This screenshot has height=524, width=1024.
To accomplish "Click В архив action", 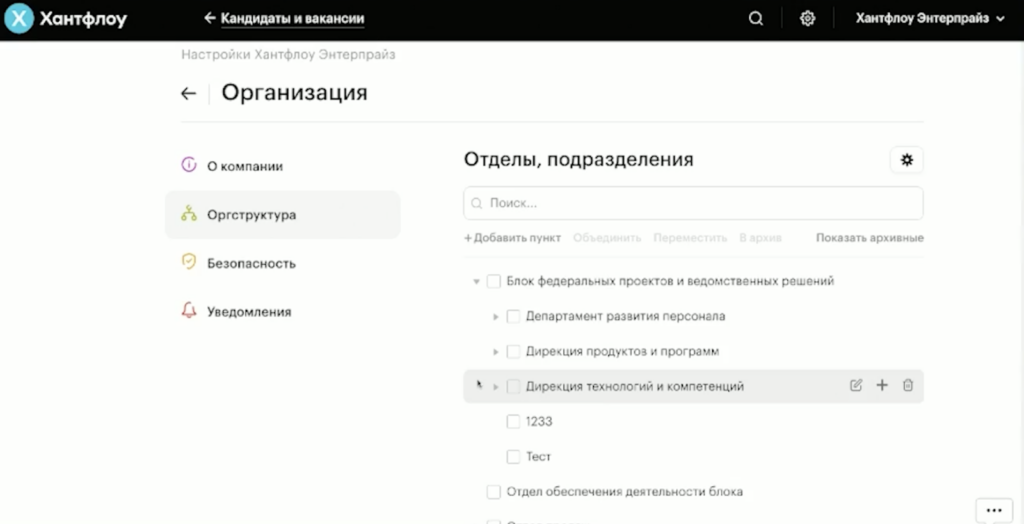I will point(760,238).
